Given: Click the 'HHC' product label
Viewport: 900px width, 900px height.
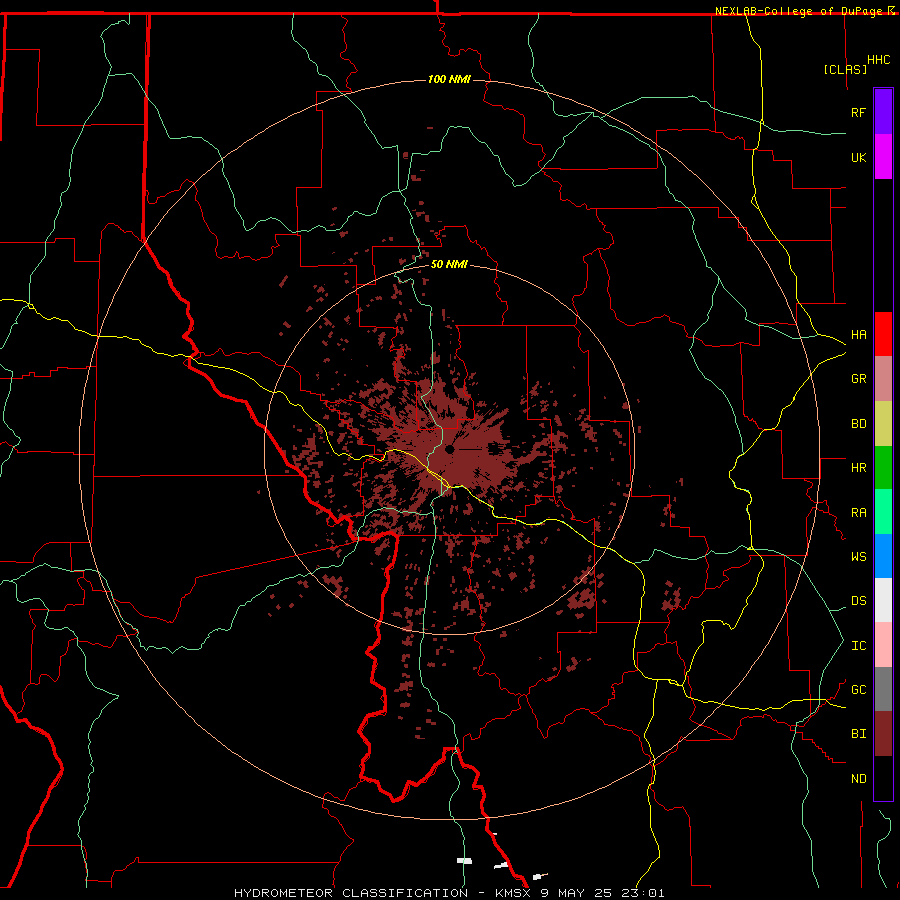Looking at the screenshot, I should 878,60.
